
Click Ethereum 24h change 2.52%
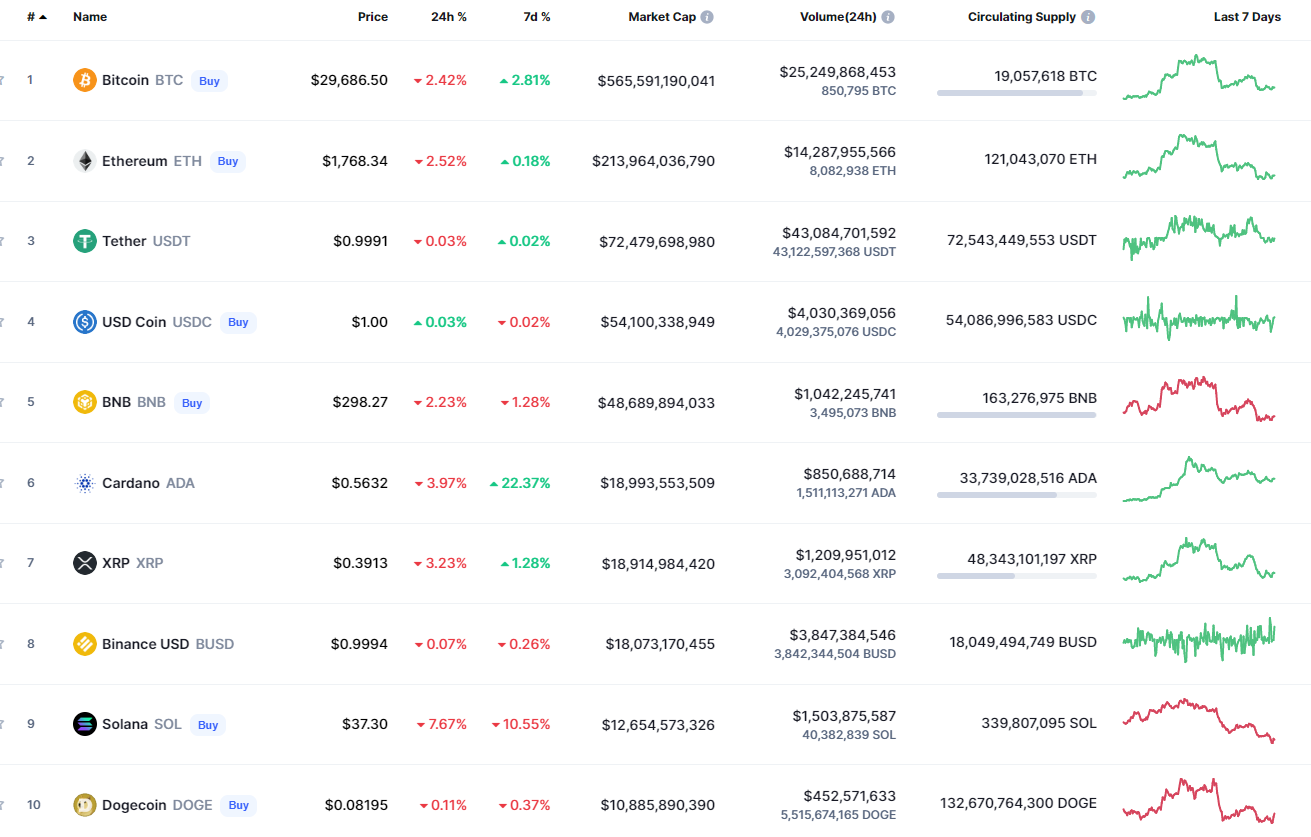pos(441,161)
